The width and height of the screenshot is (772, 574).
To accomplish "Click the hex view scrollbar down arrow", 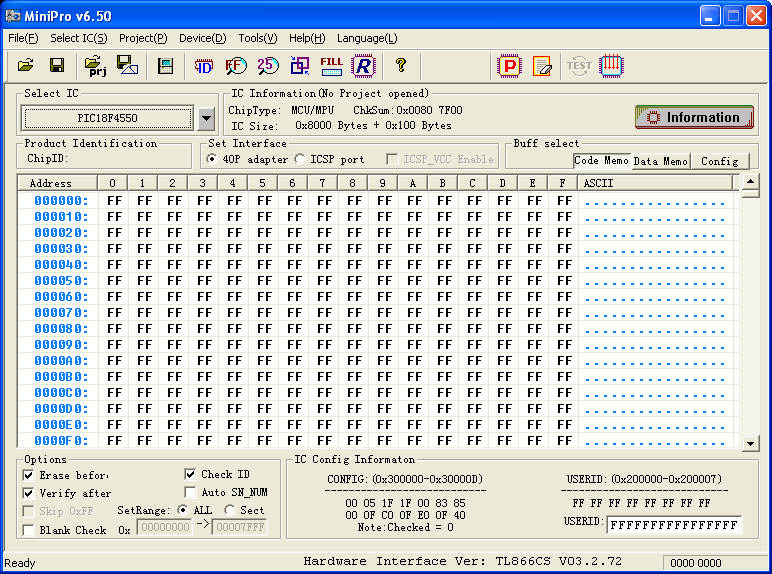I will point(750,442).
